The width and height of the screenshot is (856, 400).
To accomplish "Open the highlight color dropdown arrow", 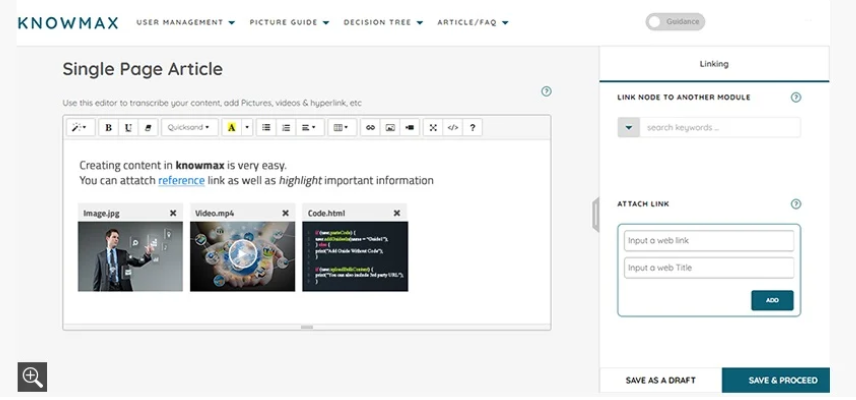I will pos(247,128).
